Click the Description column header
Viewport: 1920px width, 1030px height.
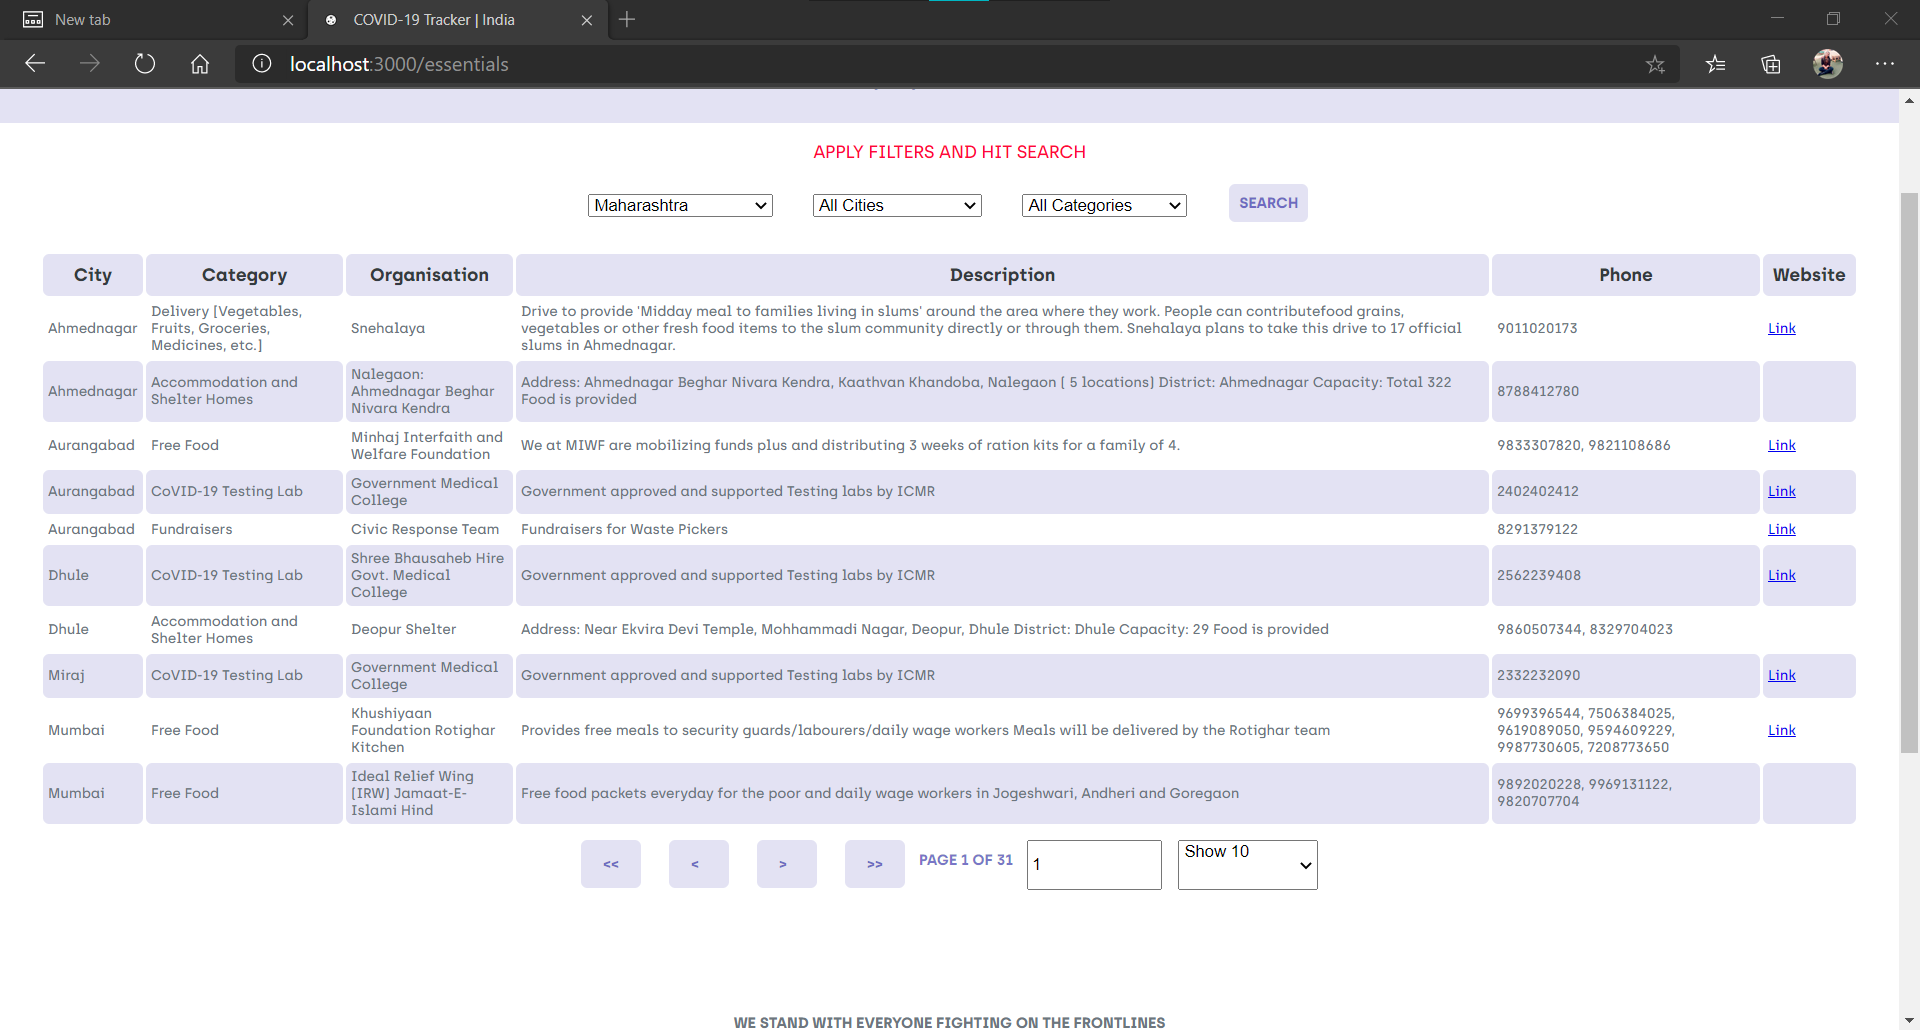pos(1002,275)
